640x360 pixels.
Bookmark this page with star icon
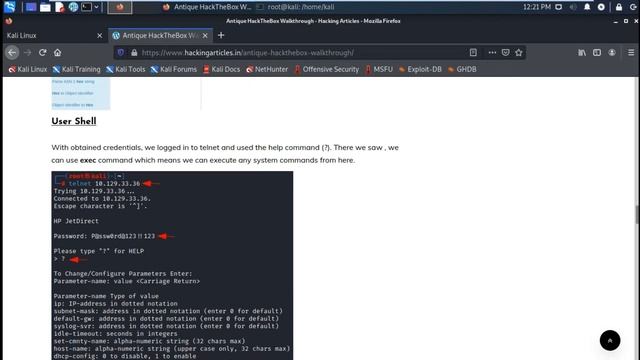[519, 53]
